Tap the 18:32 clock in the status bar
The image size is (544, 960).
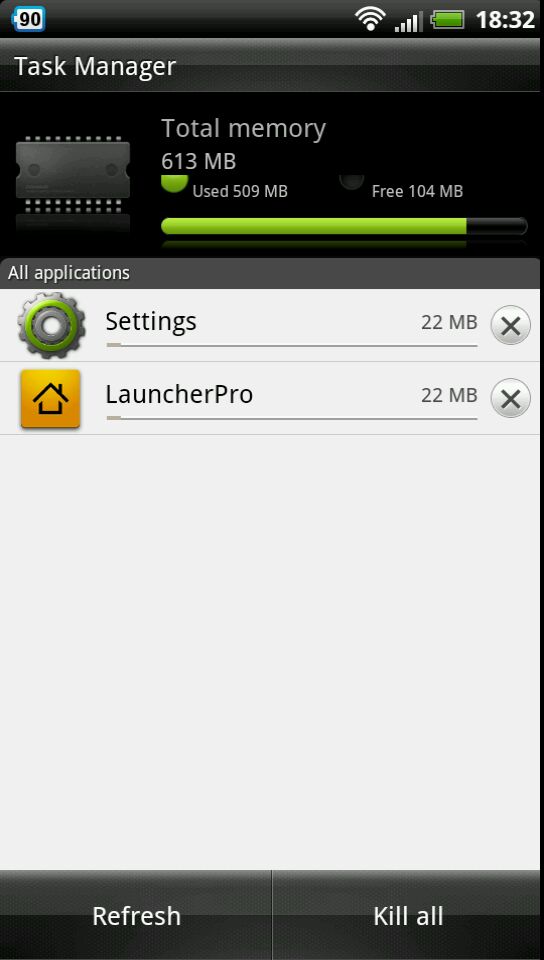click(x=505, y=20)
